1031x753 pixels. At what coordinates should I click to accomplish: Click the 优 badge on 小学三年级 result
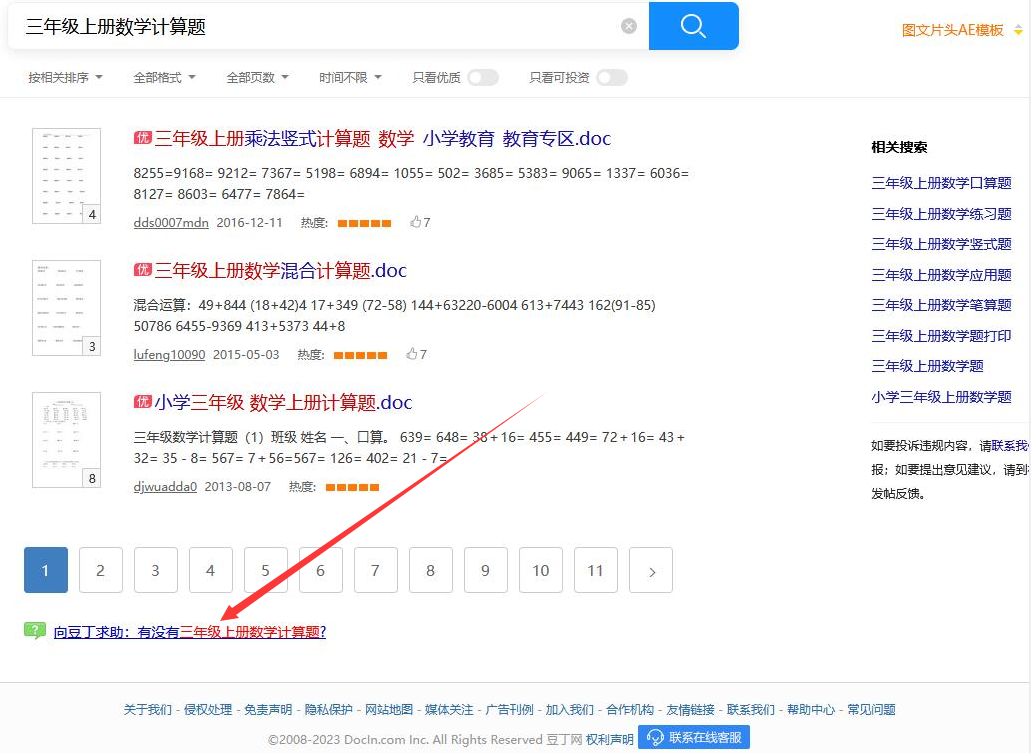coord(143,401)
